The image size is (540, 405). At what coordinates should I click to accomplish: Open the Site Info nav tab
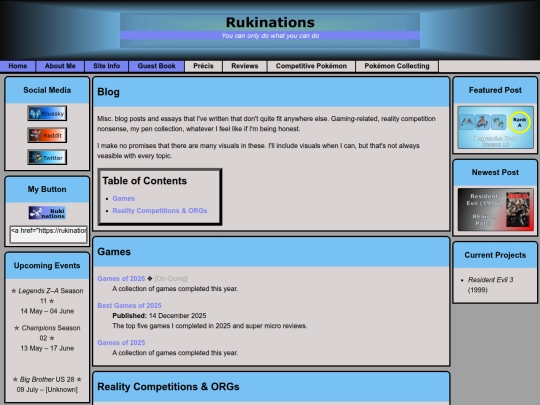(106, 66)
